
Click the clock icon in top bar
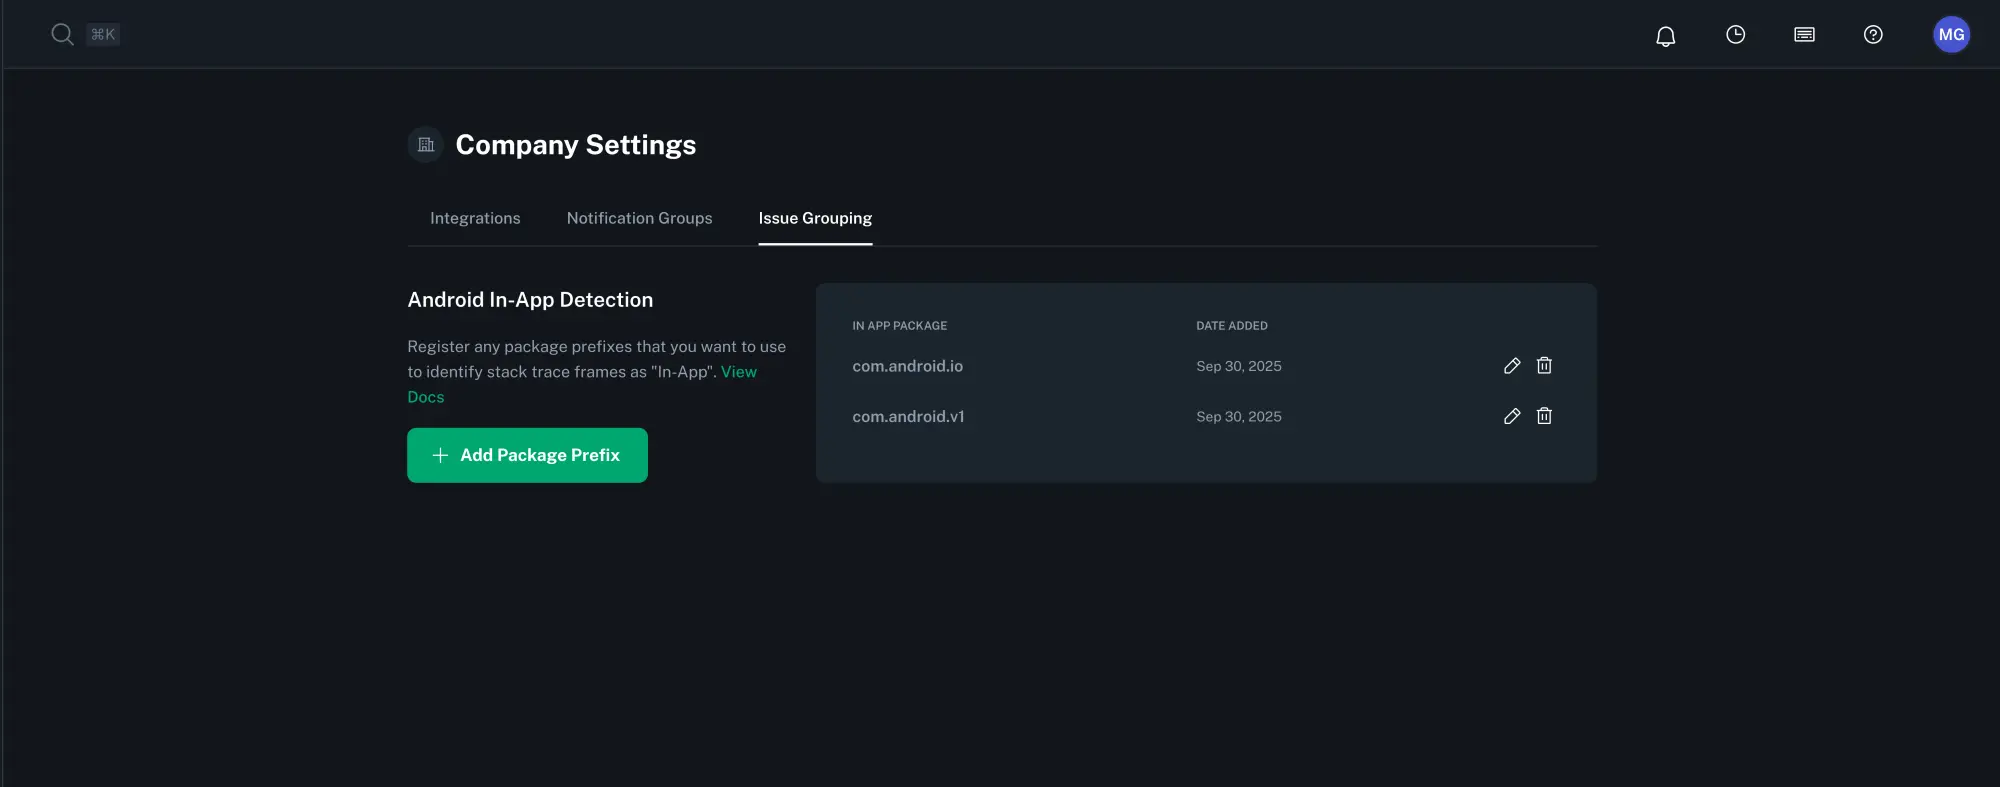[1735, 35]
